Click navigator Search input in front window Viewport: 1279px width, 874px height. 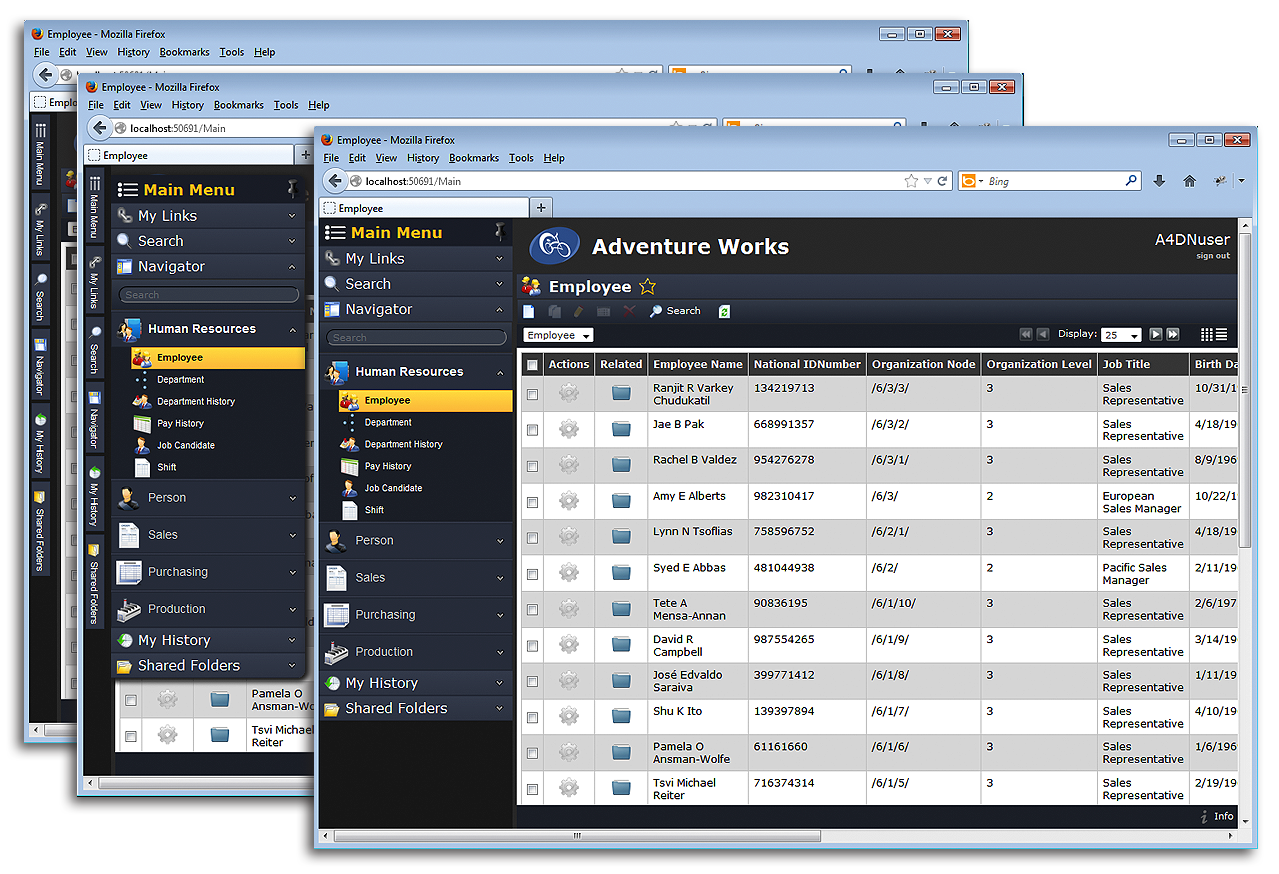tap(417, 338)
